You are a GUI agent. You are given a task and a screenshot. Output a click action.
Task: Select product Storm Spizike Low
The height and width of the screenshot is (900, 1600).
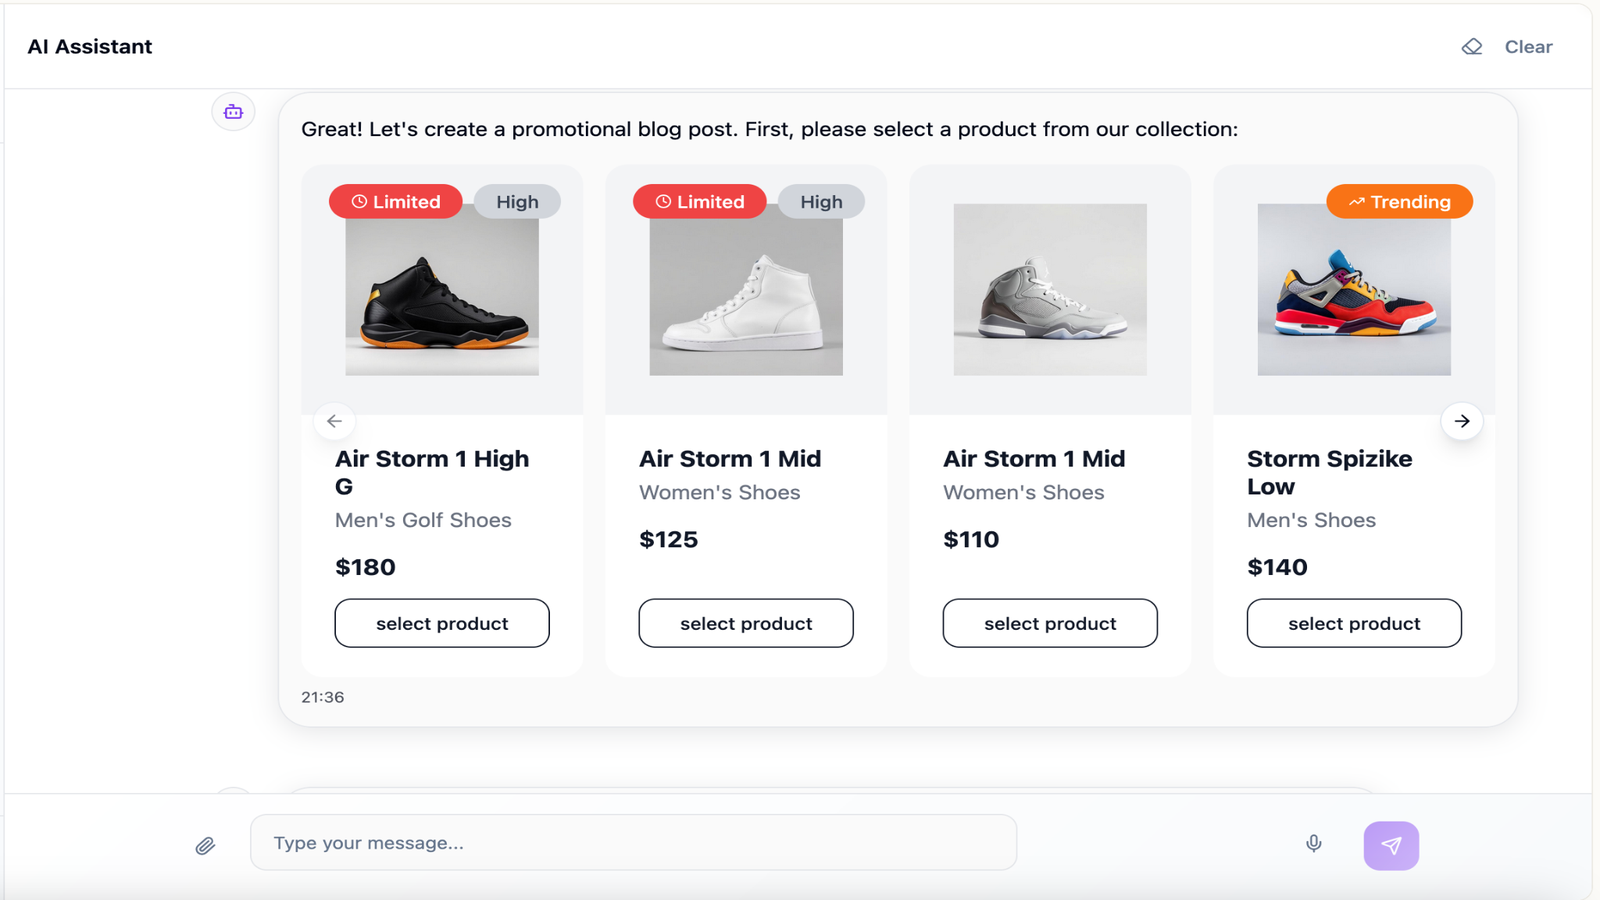coord(1353,623)
